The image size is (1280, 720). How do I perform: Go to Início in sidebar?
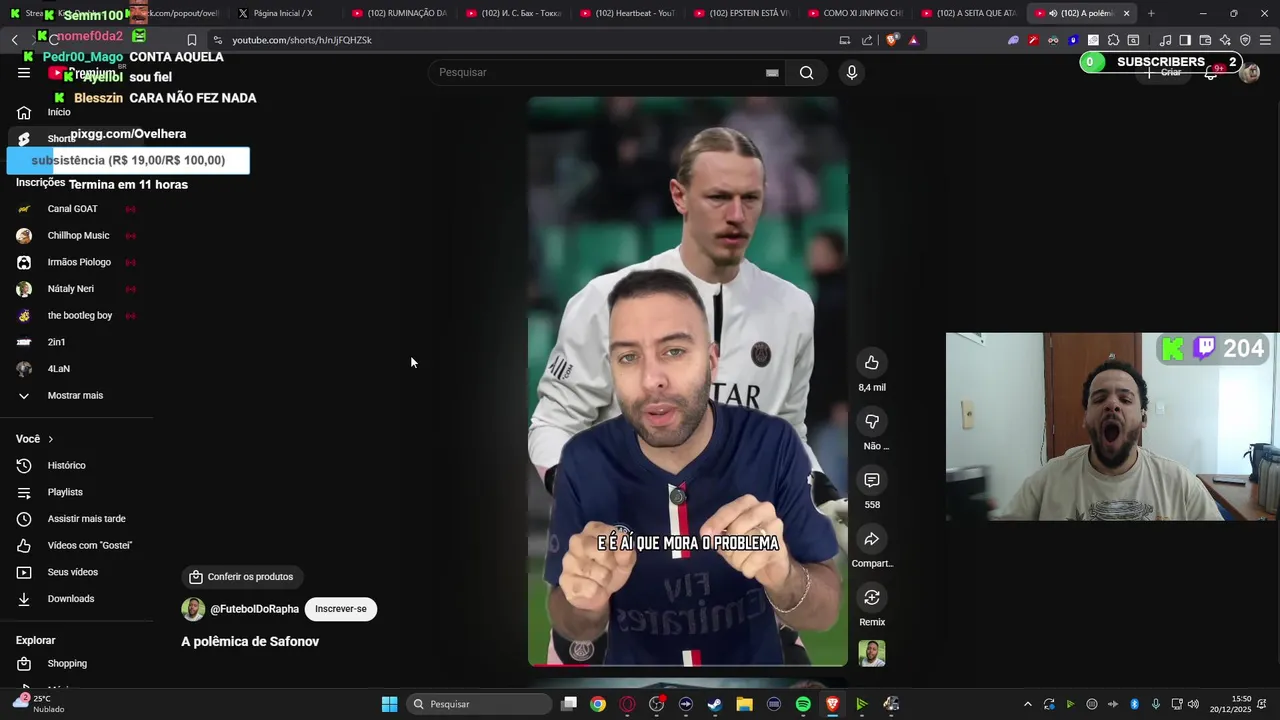(59, 112)
